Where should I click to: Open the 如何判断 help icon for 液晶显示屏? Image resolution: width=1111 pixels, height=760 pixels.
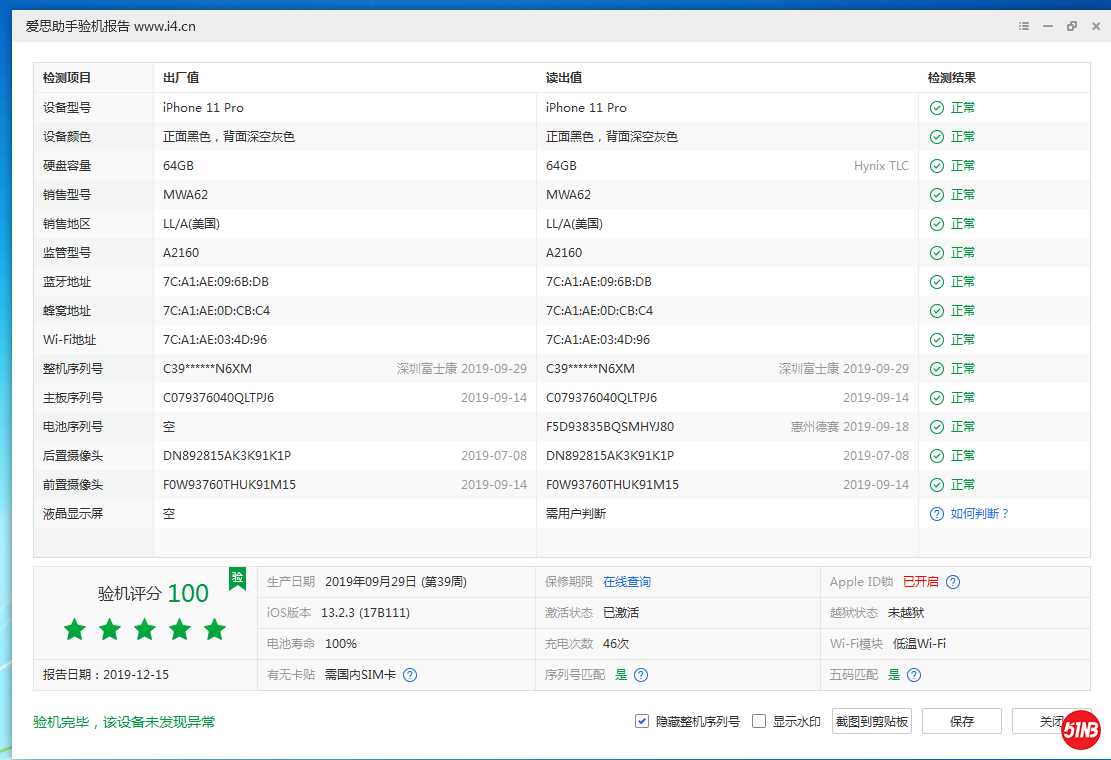point(936,513)
